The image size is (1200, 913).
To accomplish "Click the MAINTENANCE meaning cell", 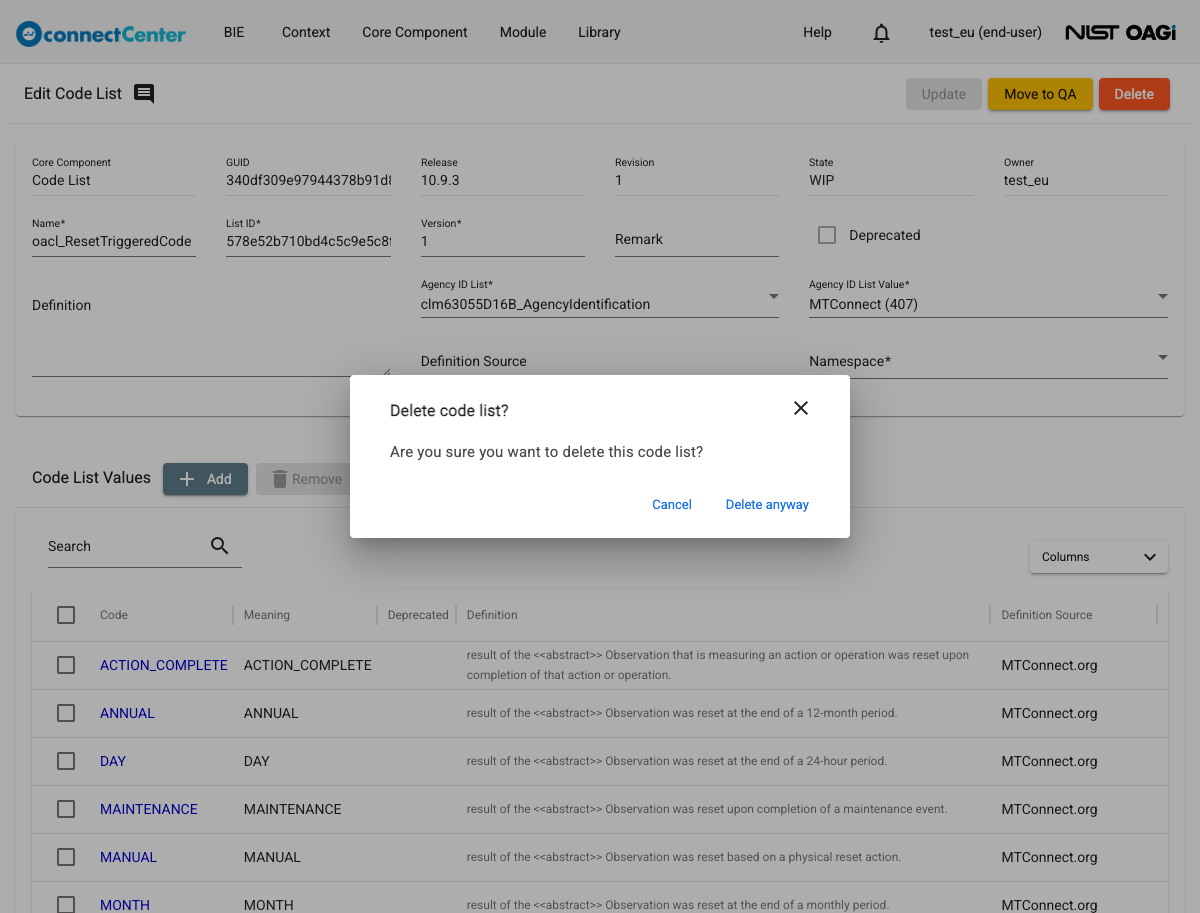I will 293,809.
